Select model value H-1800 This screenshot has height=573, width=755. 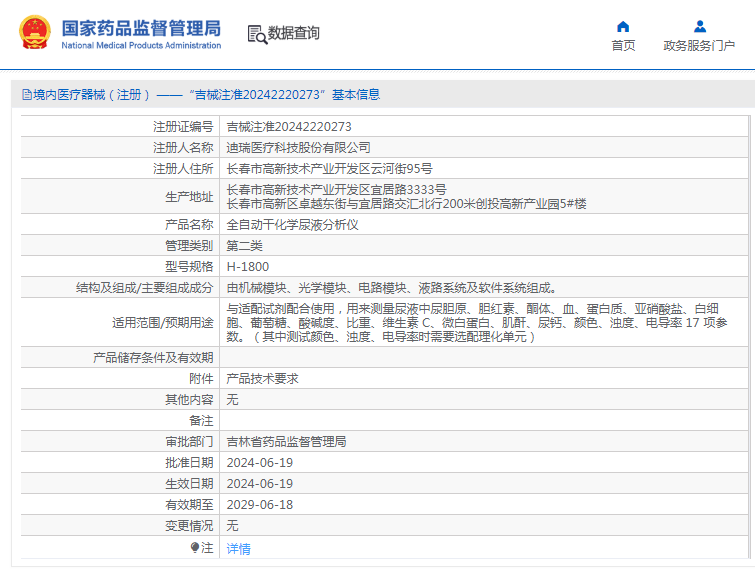(x=247, y=267)
